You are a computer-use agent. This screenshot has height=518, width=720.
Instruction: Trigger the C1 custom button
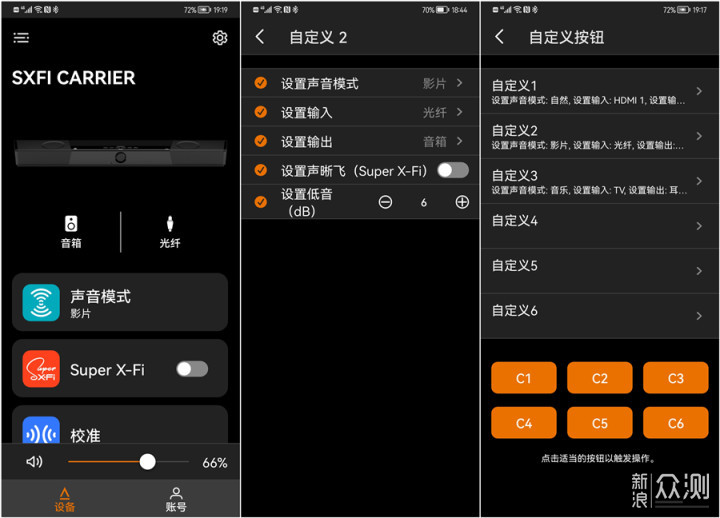pos(523,378)
